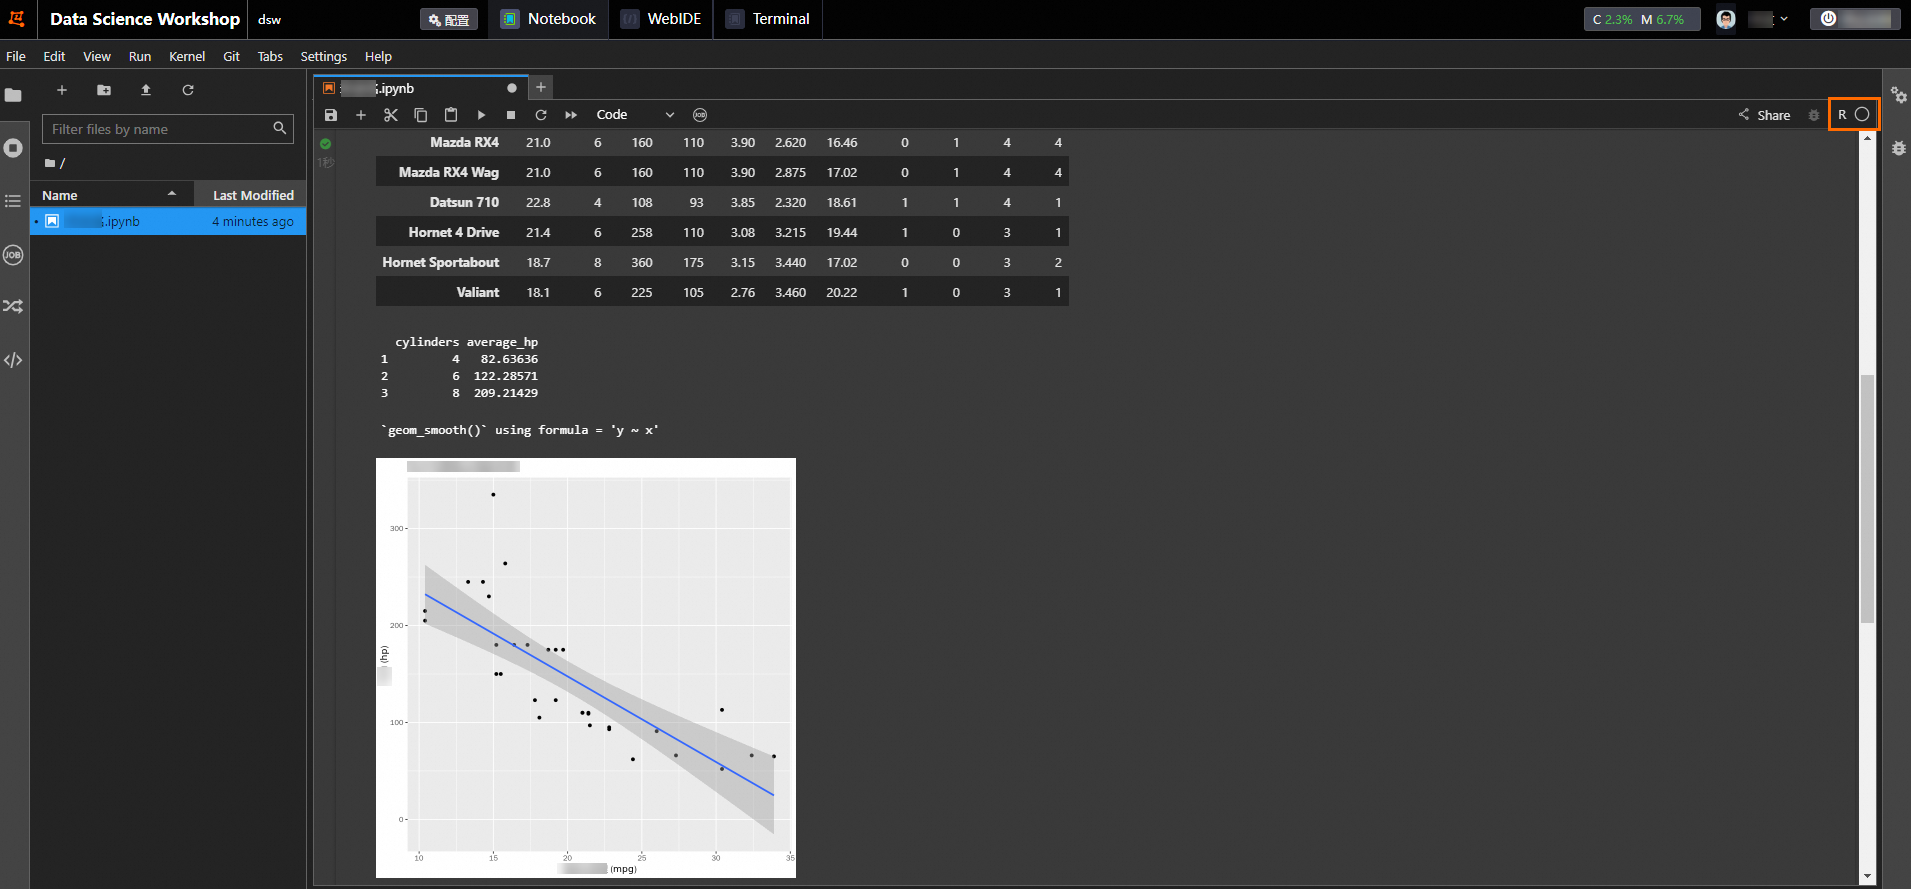
Task: Expand the user account dropdown arrow
Action: [x=1784, y=19]
